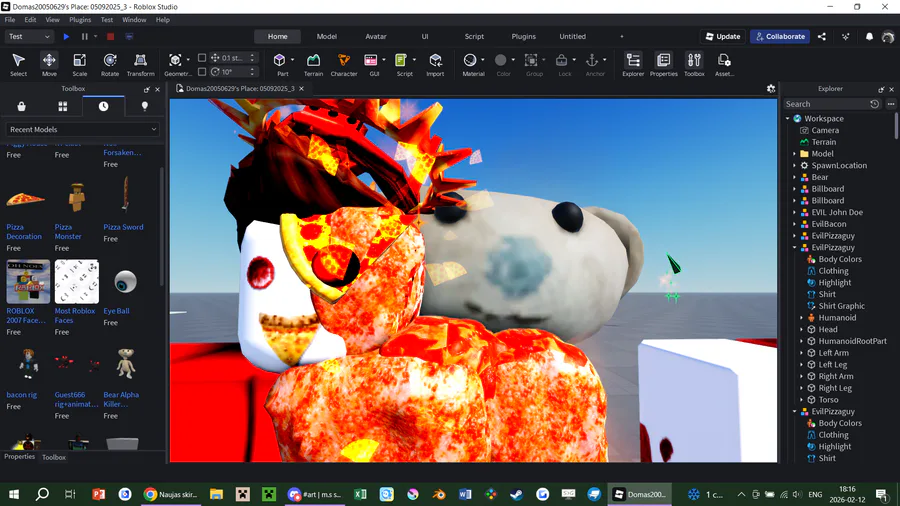900x506 pixels.
Task: Expand the EVIL John Doe node
Action: coord(795,212)
